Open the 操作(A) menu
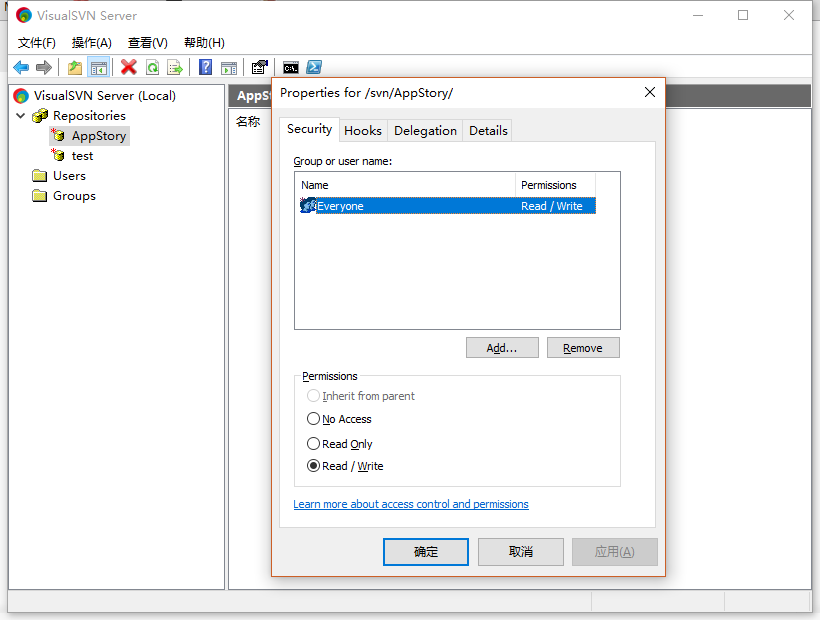This screenshot has height=620, width=820. tap(92, 42)
